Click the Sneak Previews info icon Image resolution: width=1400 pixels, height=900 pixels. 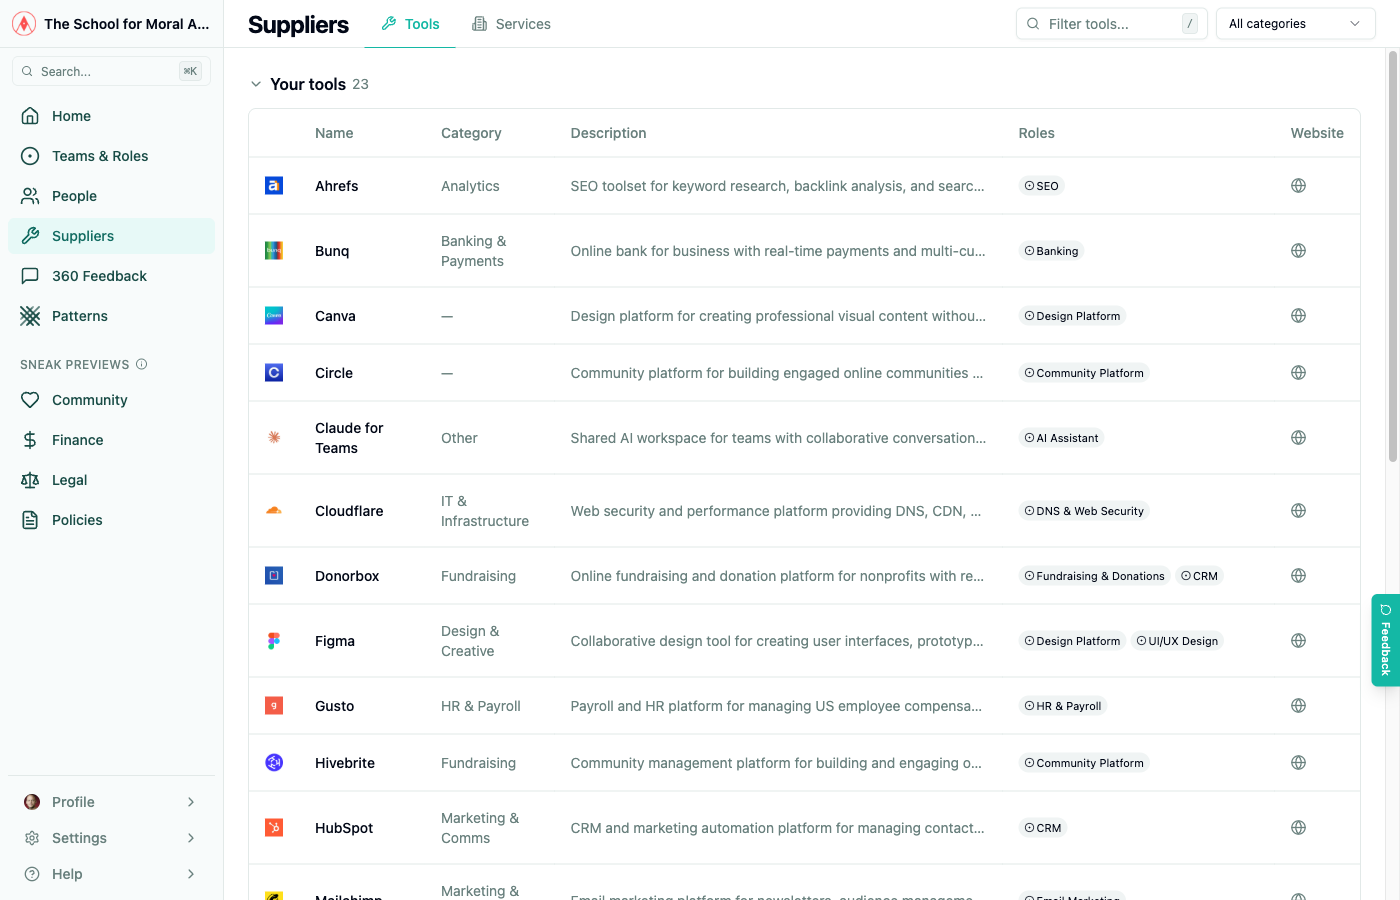[142, 364]
